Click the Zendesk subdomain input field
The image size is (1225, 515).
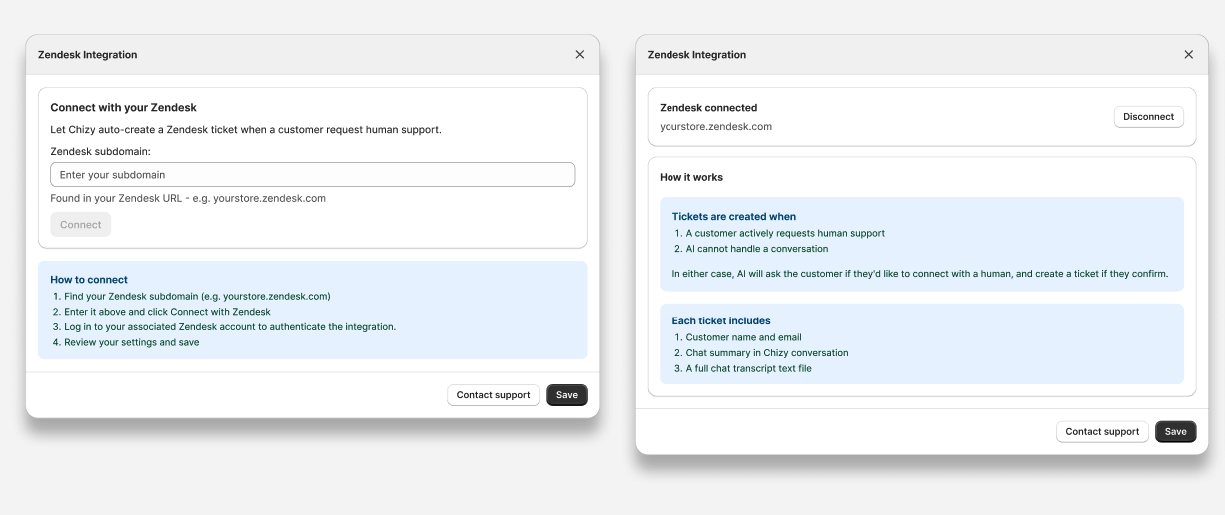pyautogui.click(x=313, y=175)
